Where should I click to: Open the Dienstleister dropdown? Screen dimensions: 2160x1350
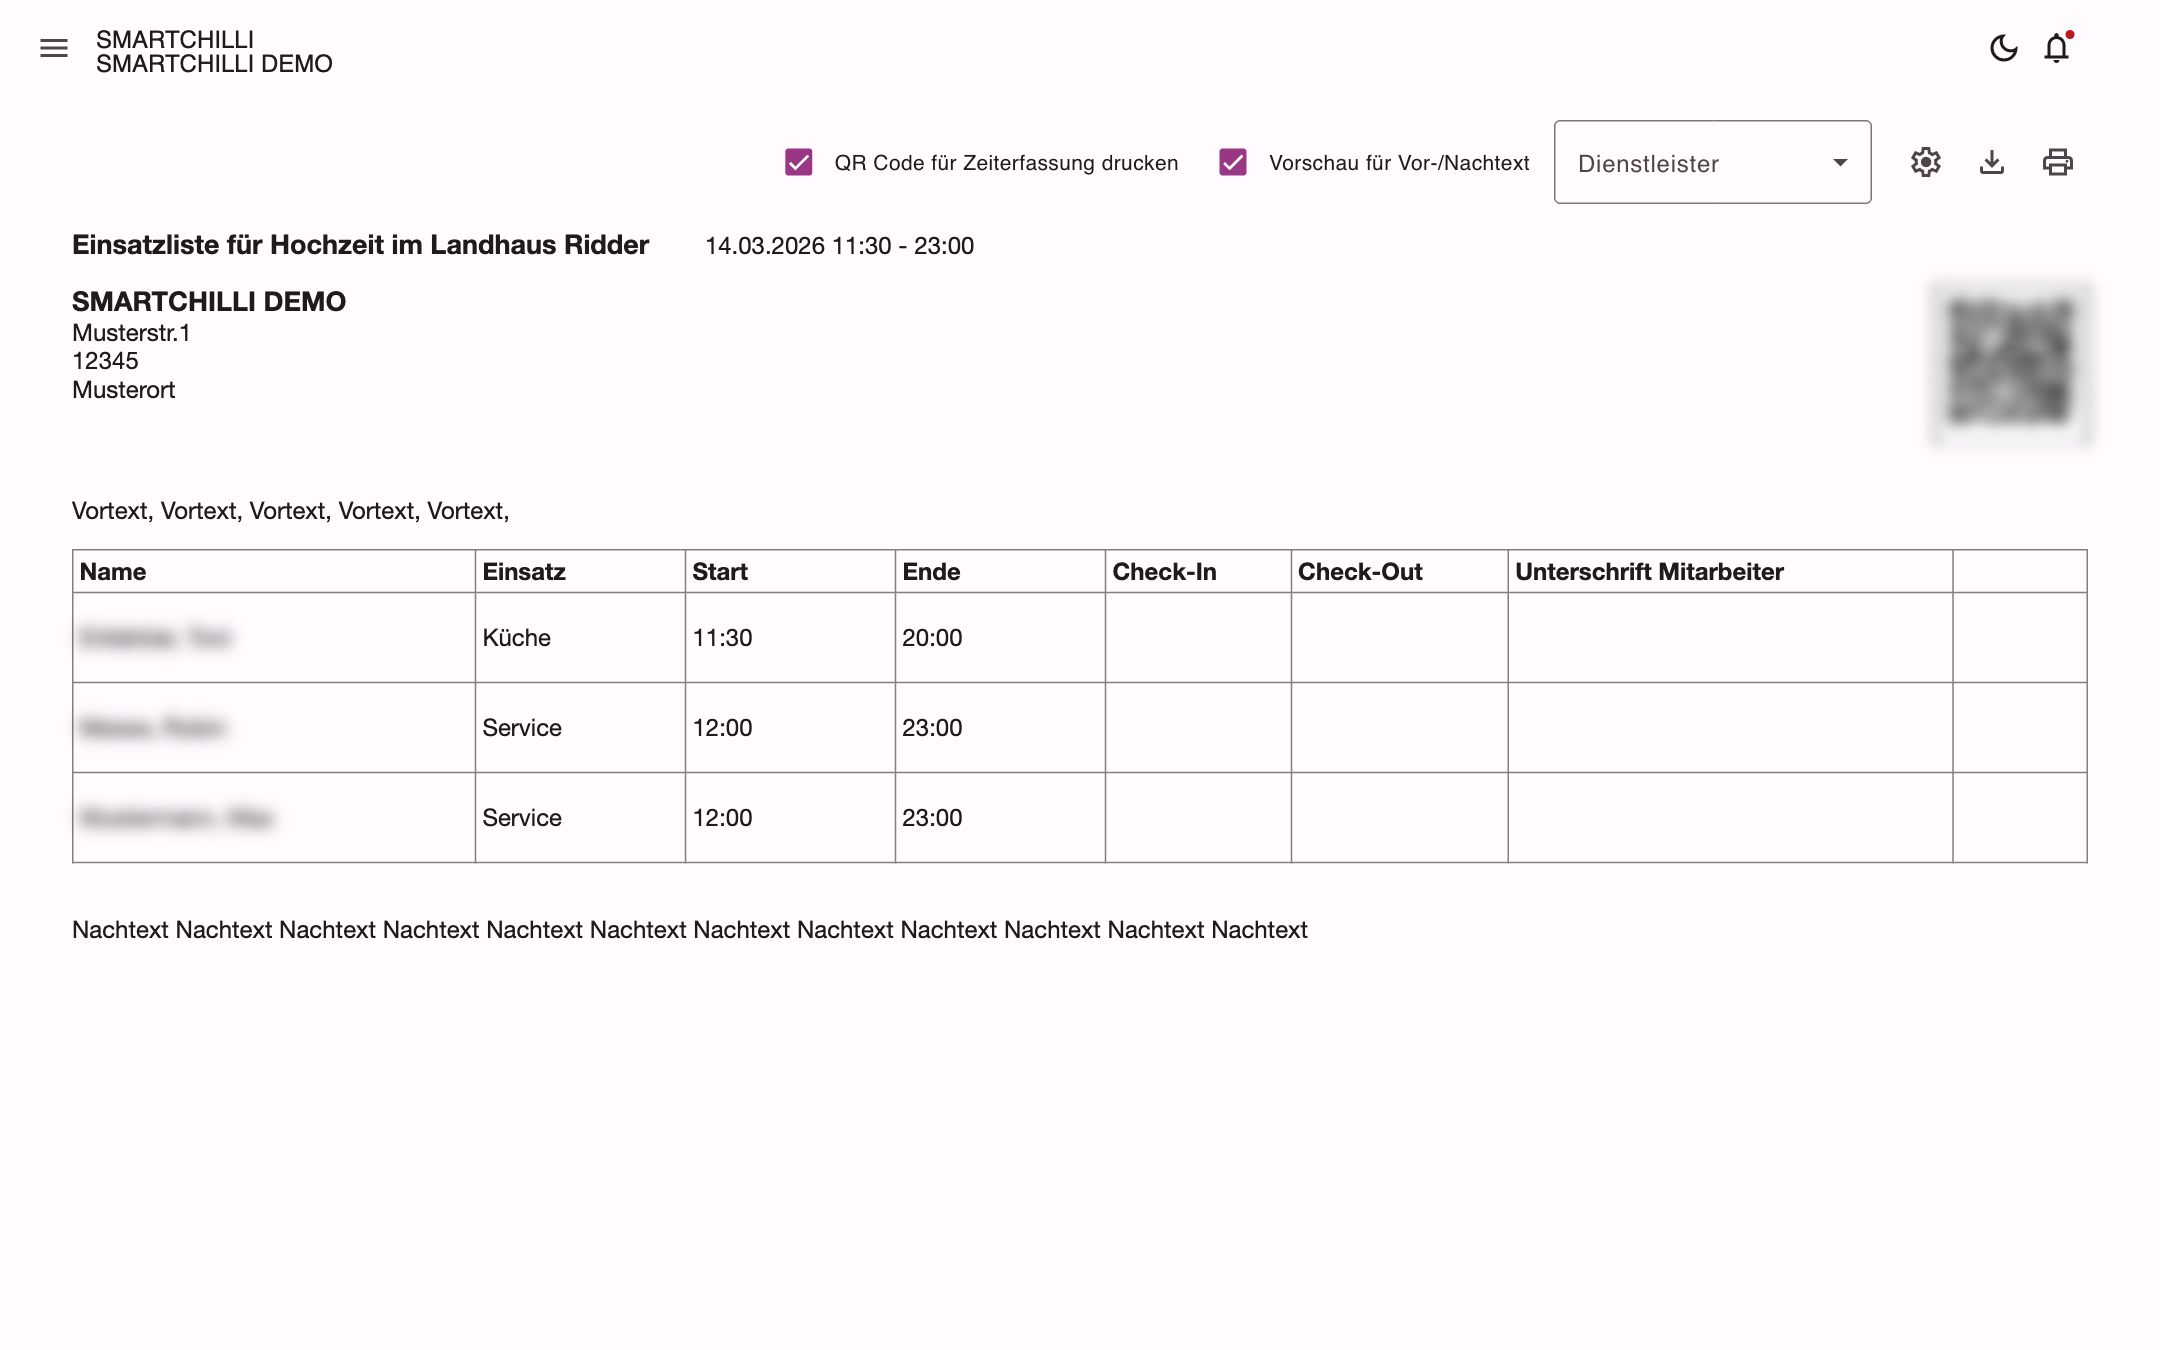(x=1712, y=162)
